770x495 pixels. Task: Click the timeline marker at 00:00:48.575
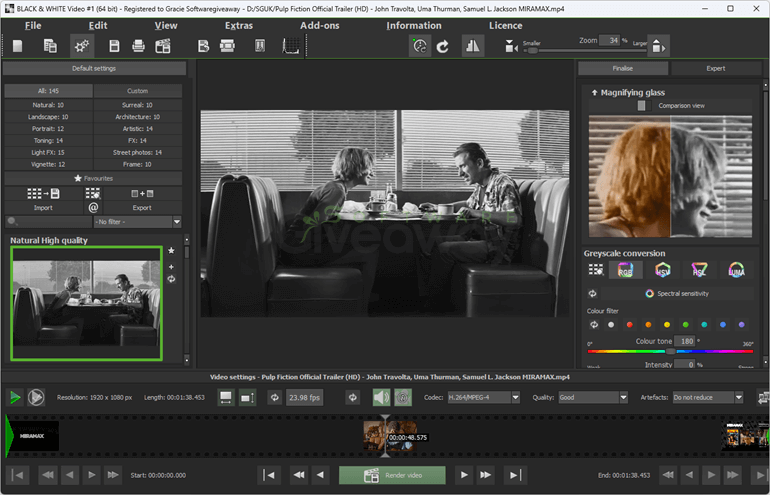386,437
